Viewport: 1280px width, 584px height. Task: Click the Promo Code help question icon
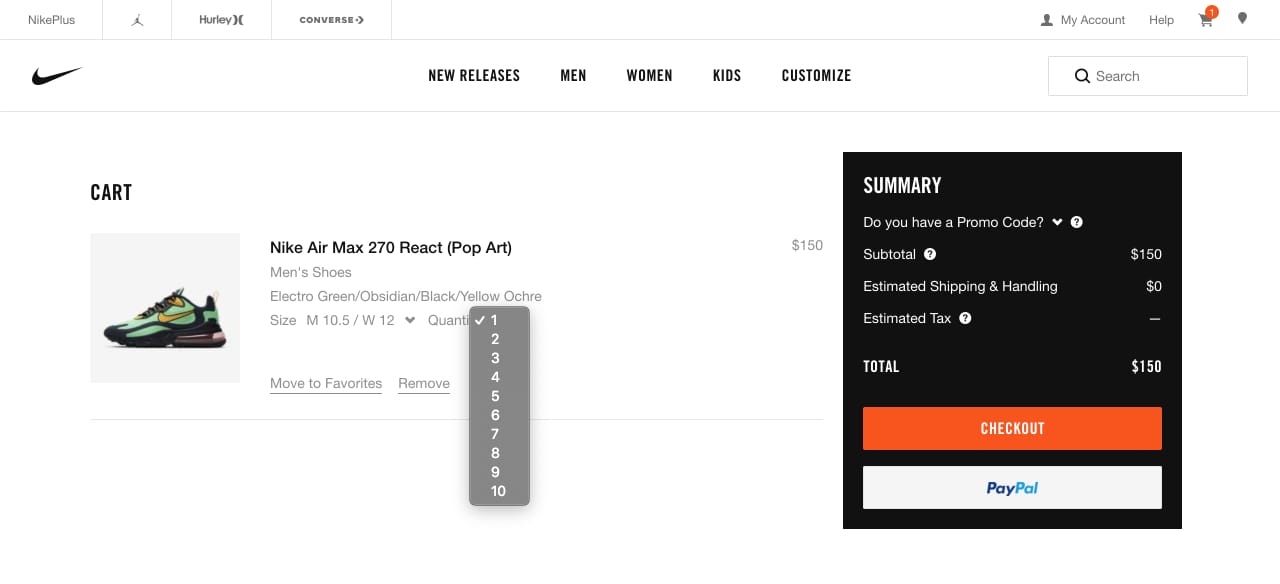(x=1077, y=222)
